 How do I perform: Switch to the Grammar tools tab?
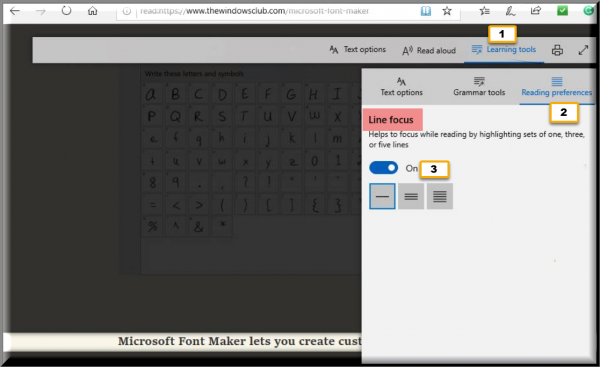point(479,86)
